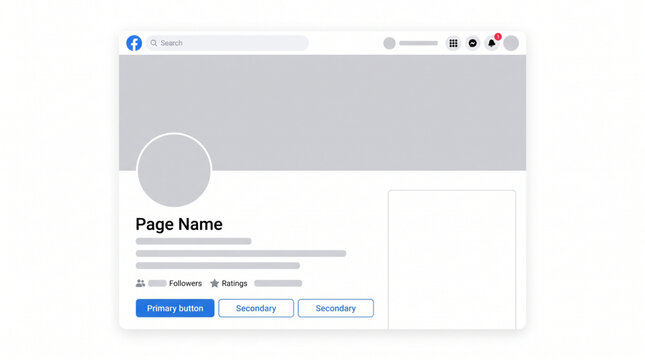Click the Primary button

pos(175,308)
